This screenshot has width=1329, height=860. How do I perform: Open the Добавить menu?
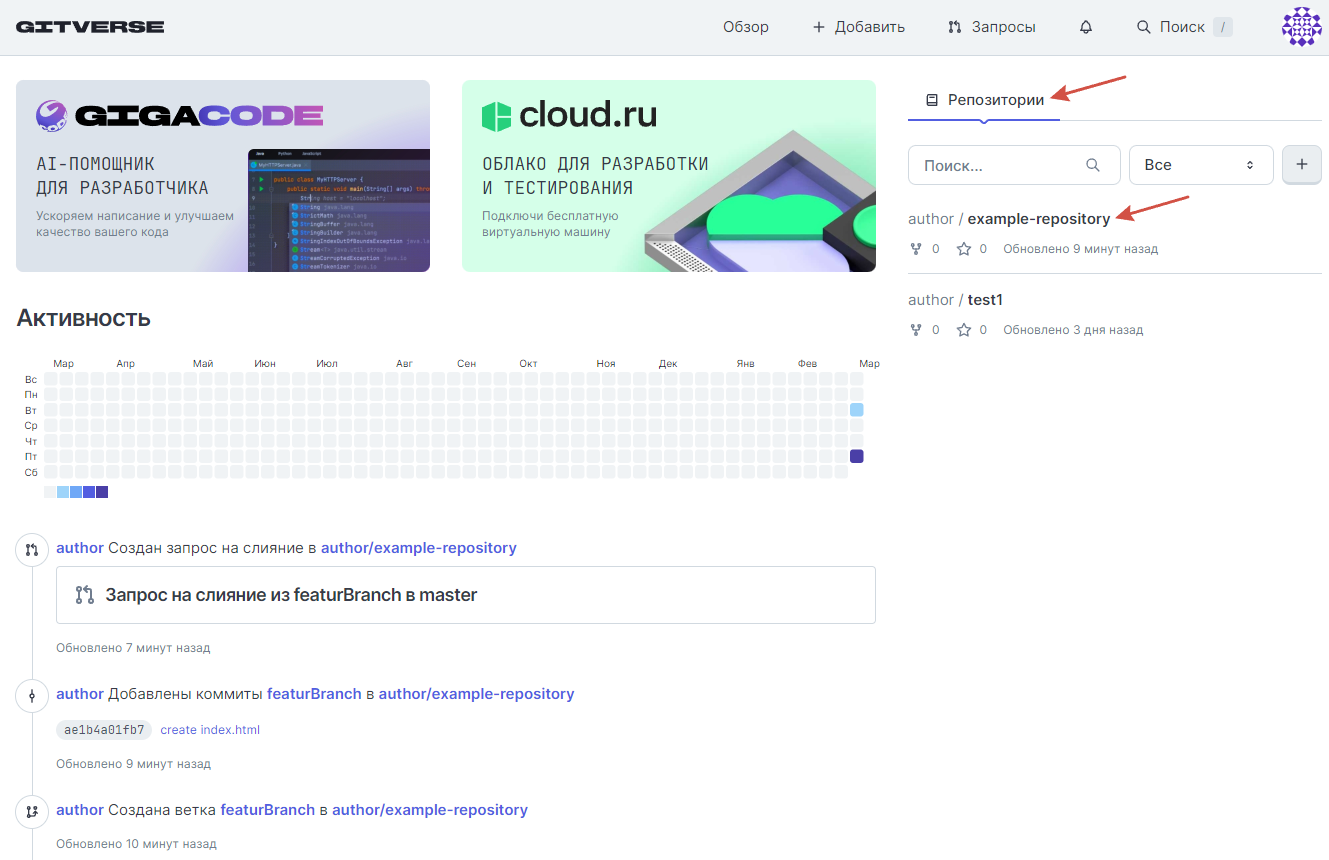[859, 27]
